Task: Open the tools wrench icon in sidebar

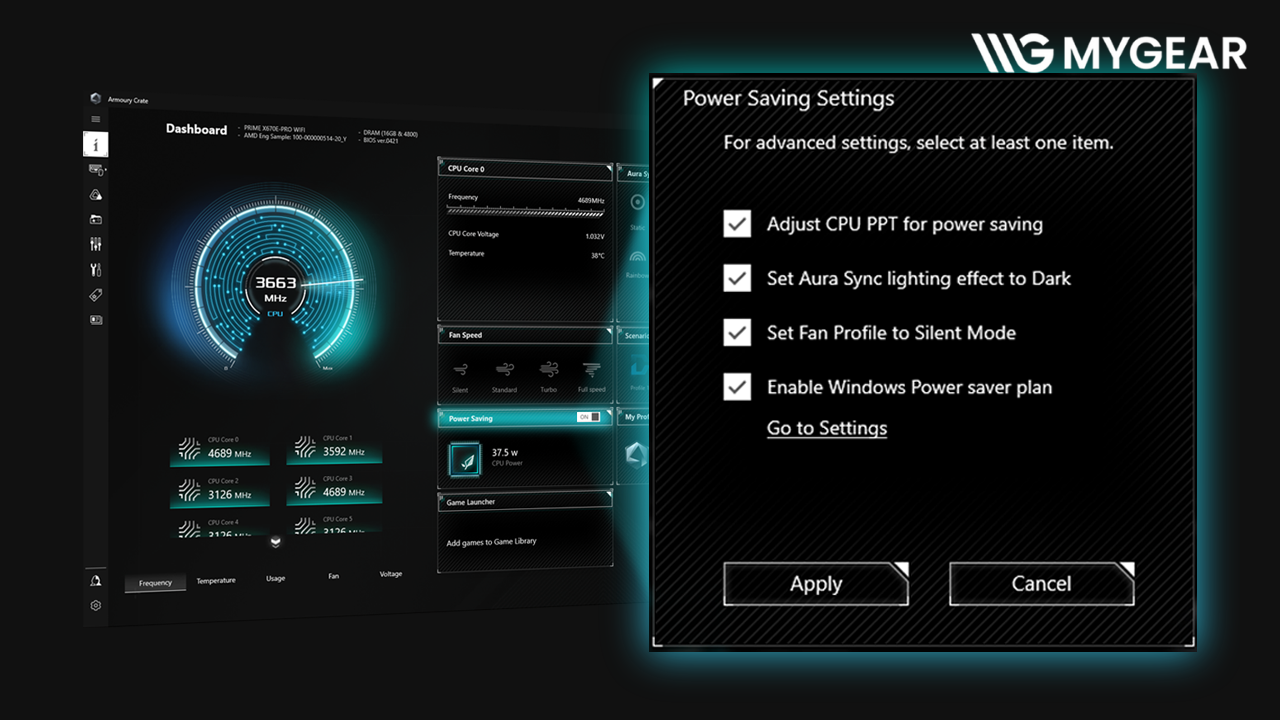Action: pyautogui.click(x=96, y=269)
